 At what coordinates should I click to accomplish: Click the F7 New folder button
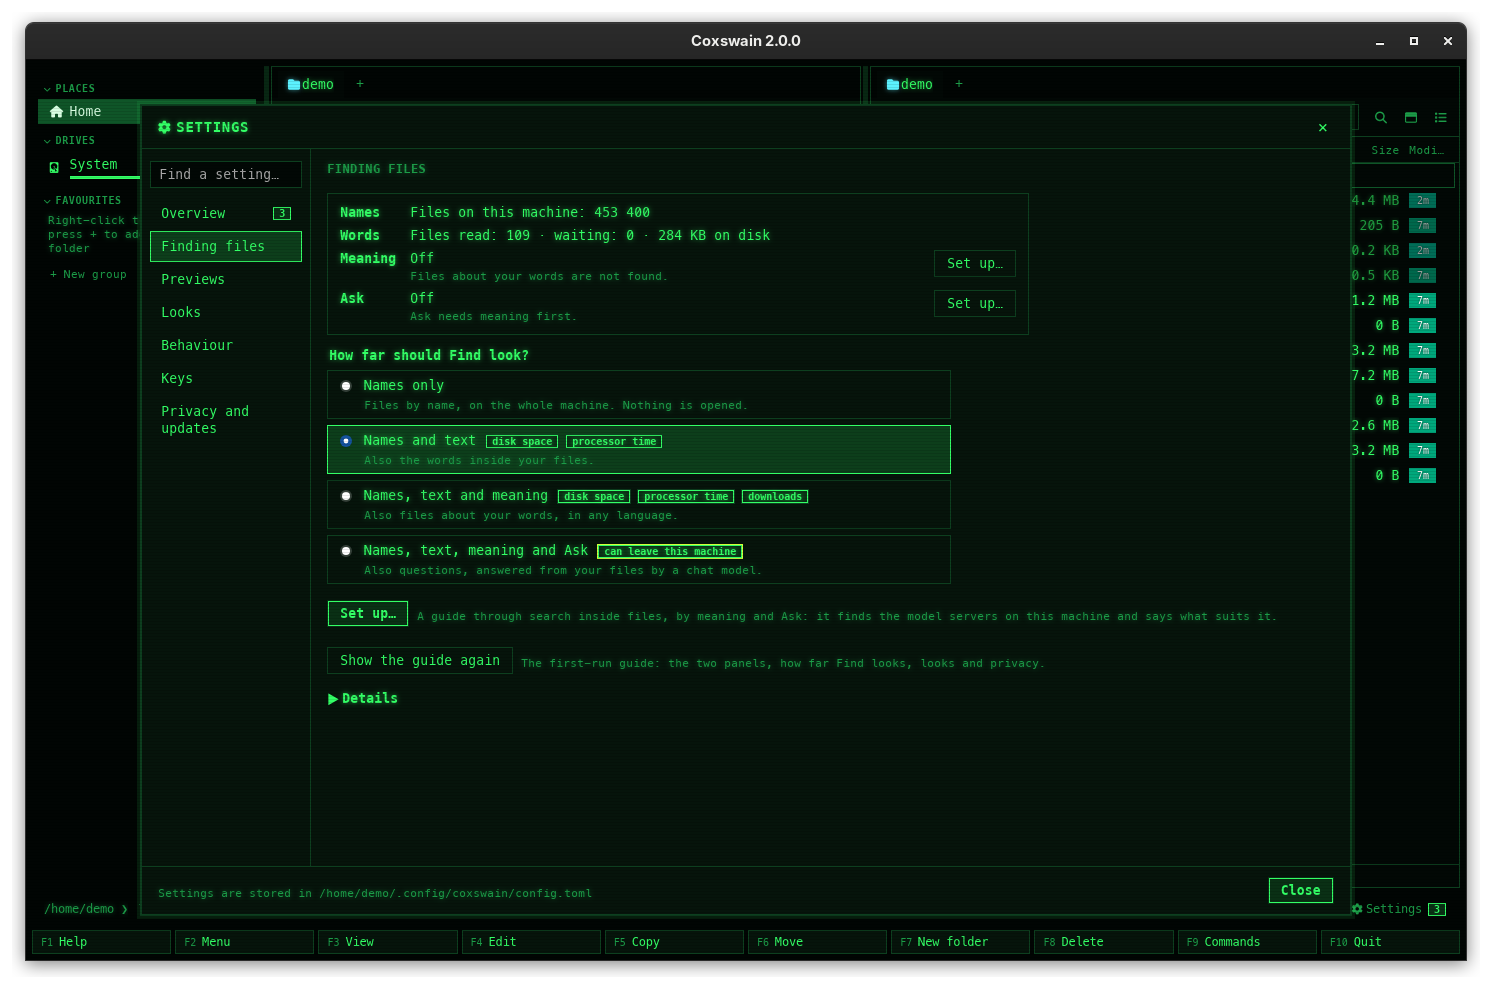click(961, 942)
